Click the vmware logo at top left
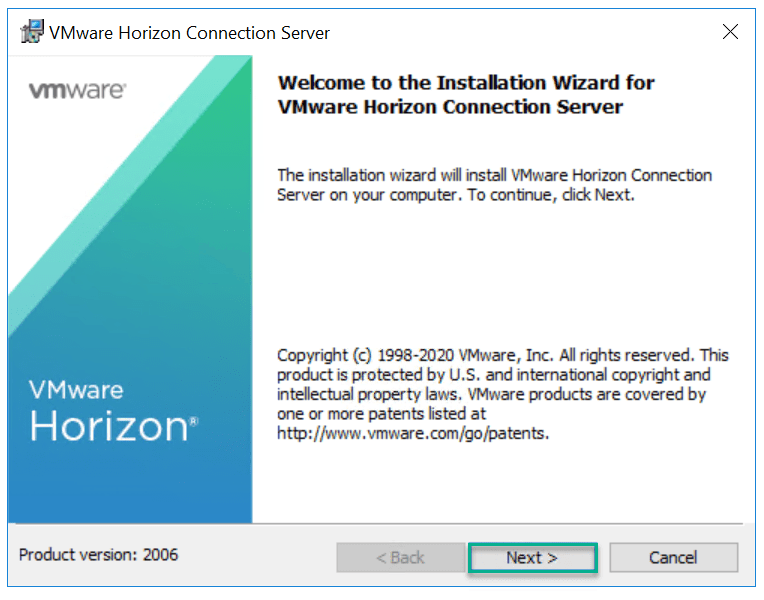This screenshot has height=600, width=764. [77, 91]
